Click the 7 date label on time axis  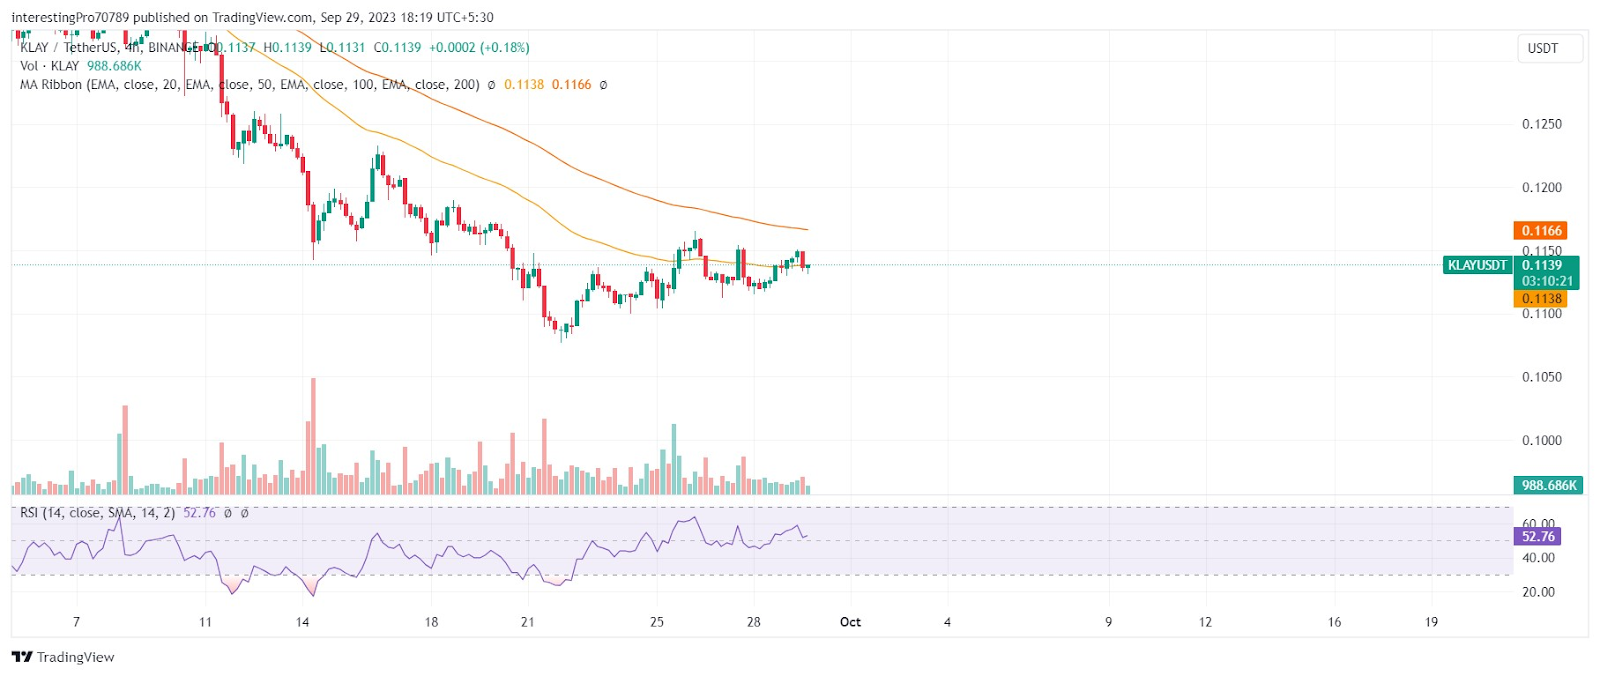[x=77, y=622]
